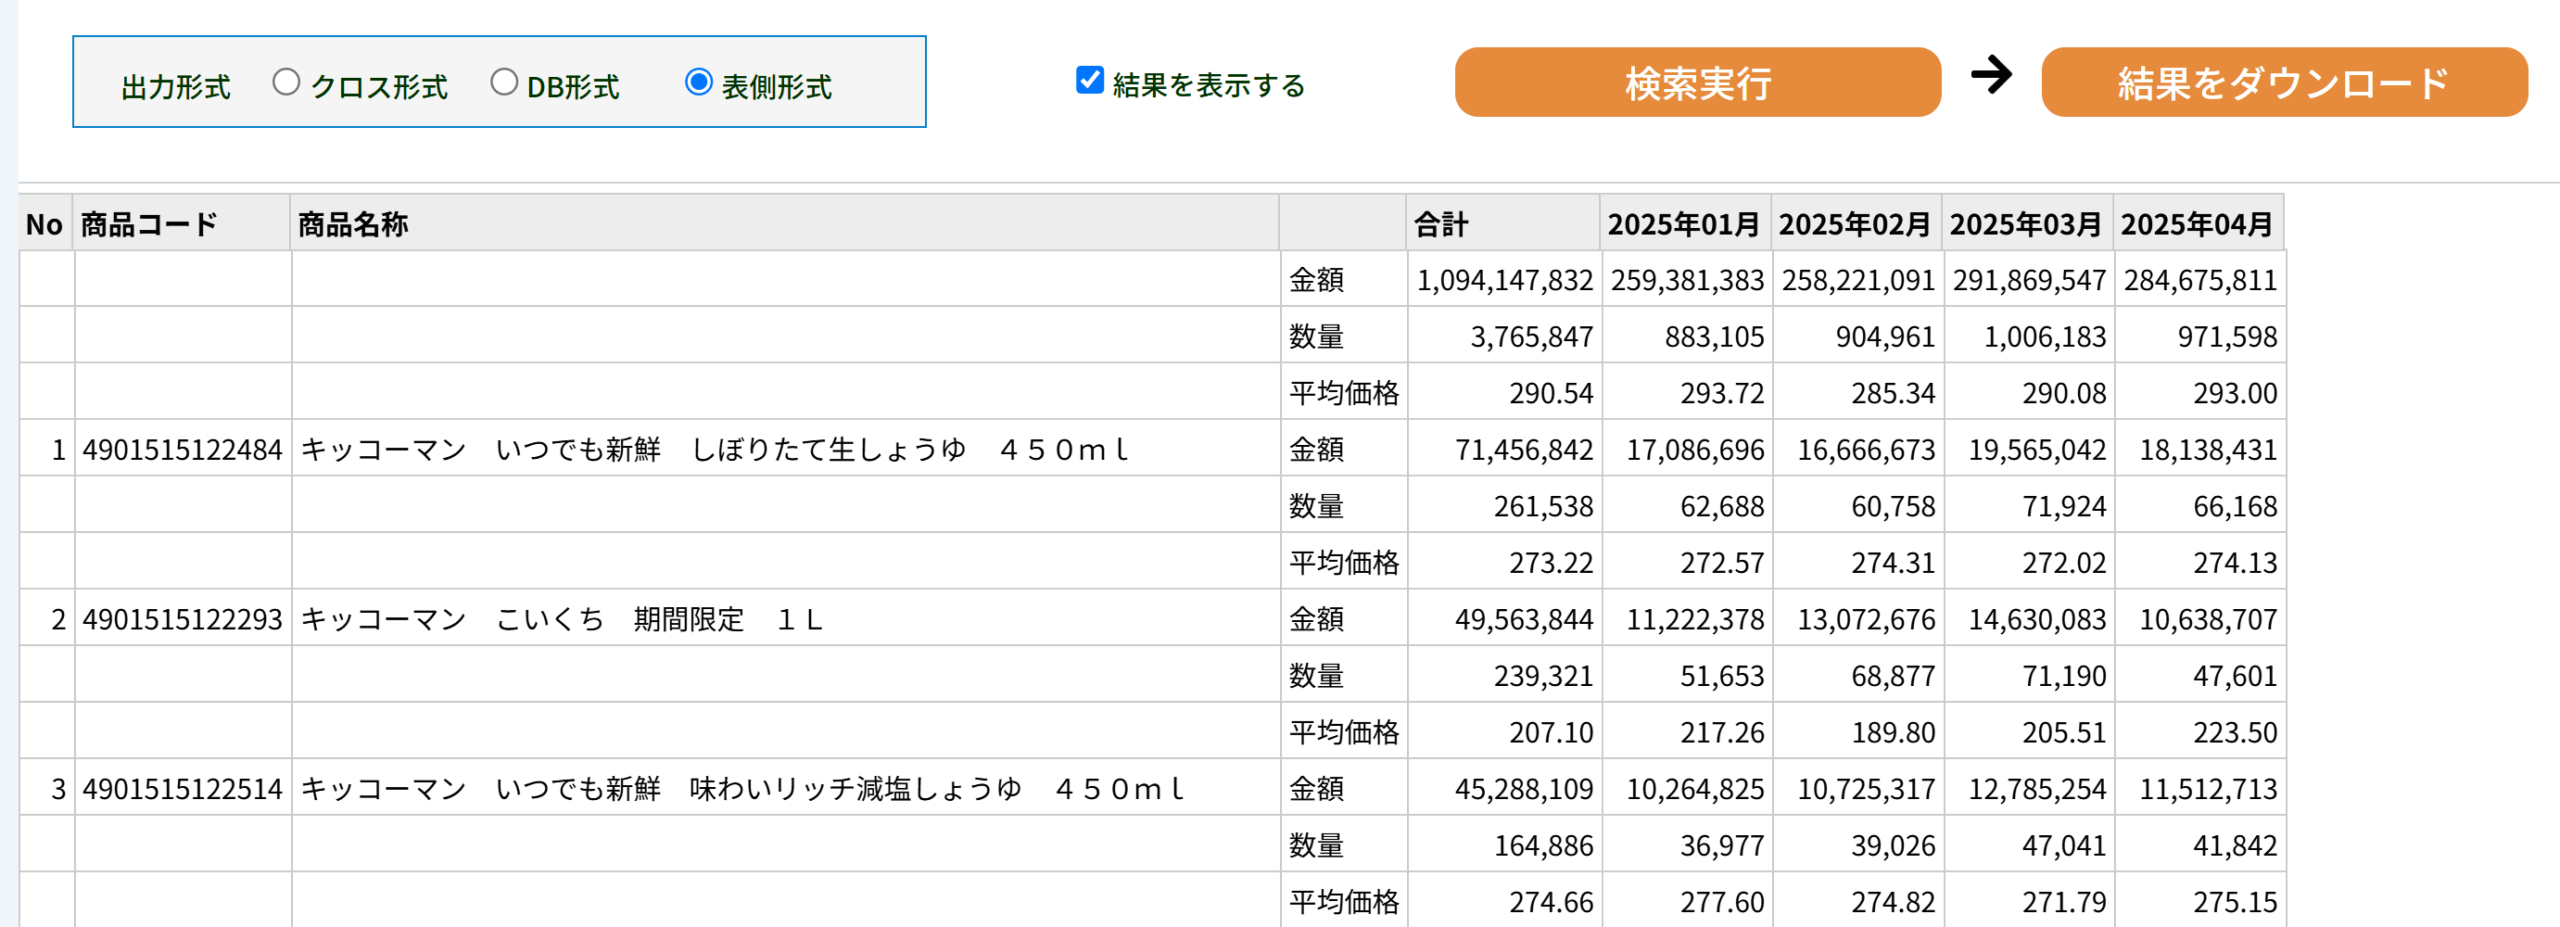The width and height of the screenshot is (2560, 927).
Task: Click the average price 275.15
Action: 2199,902
